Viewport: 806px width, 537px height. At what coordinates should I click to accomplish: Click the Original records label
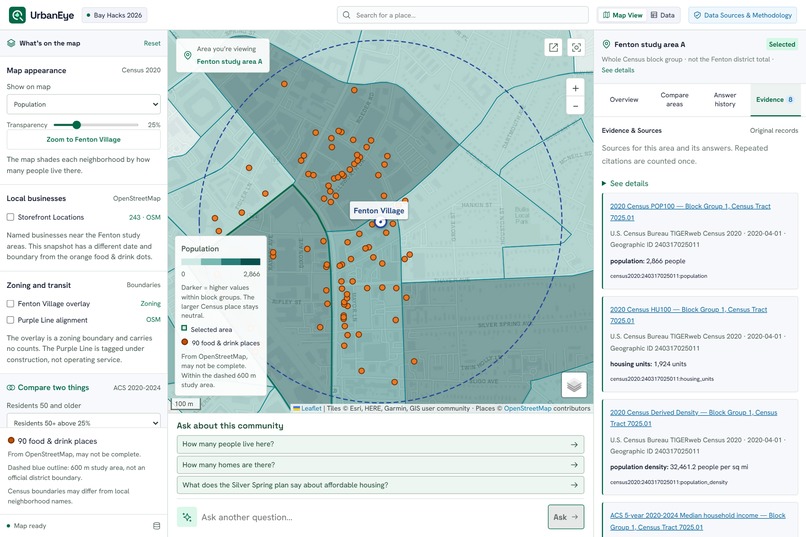coord(774,131)
